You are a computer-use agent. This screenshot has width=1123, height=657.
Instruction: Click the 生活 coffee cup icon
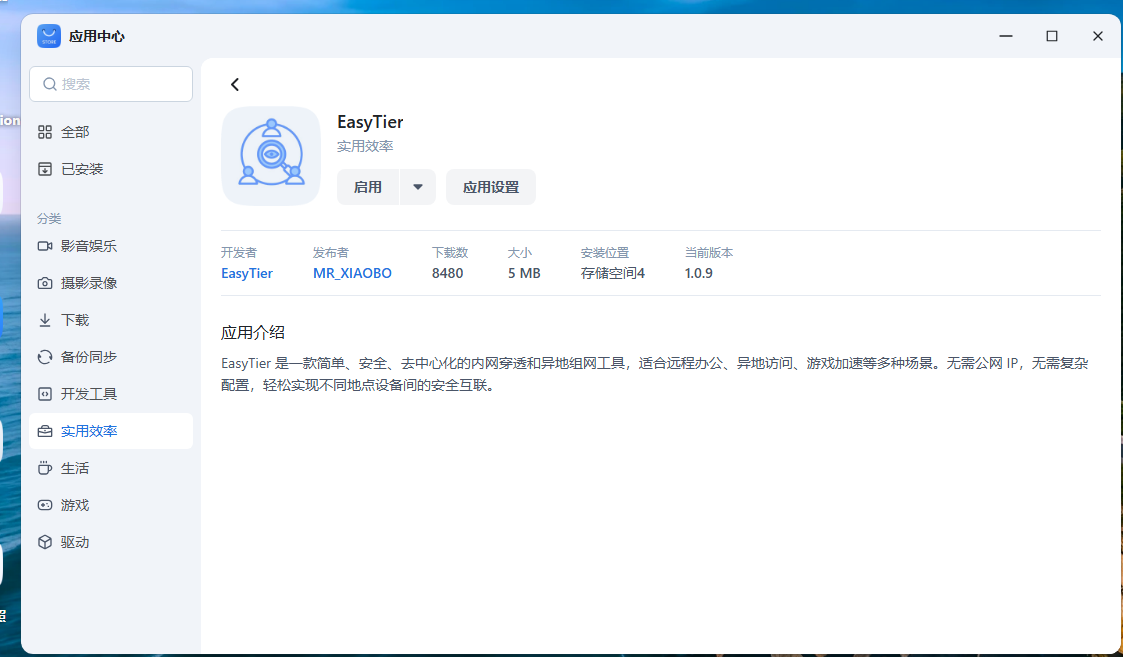tap(45, 468)
